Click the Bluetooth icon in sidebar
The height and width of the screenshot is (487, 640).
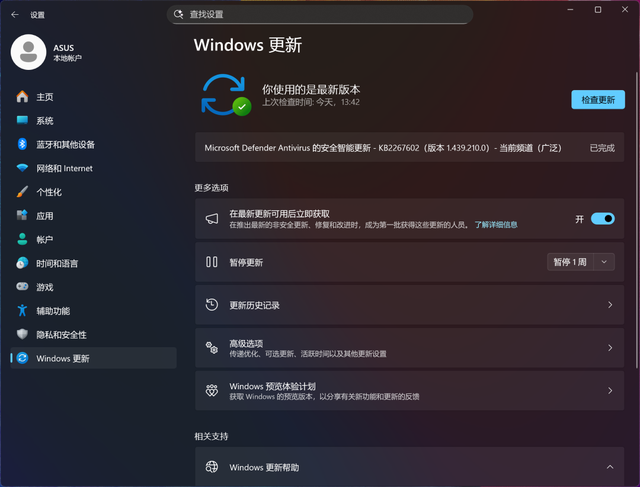click(x=22, y=144)
